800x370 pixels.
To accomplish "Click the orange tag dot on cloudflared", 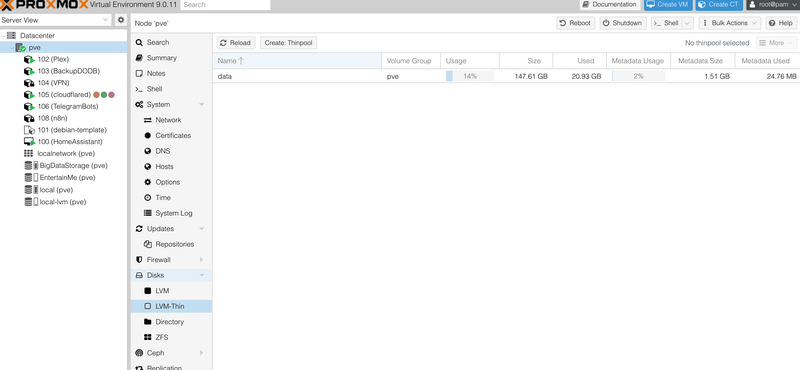I will pos(96,95).
